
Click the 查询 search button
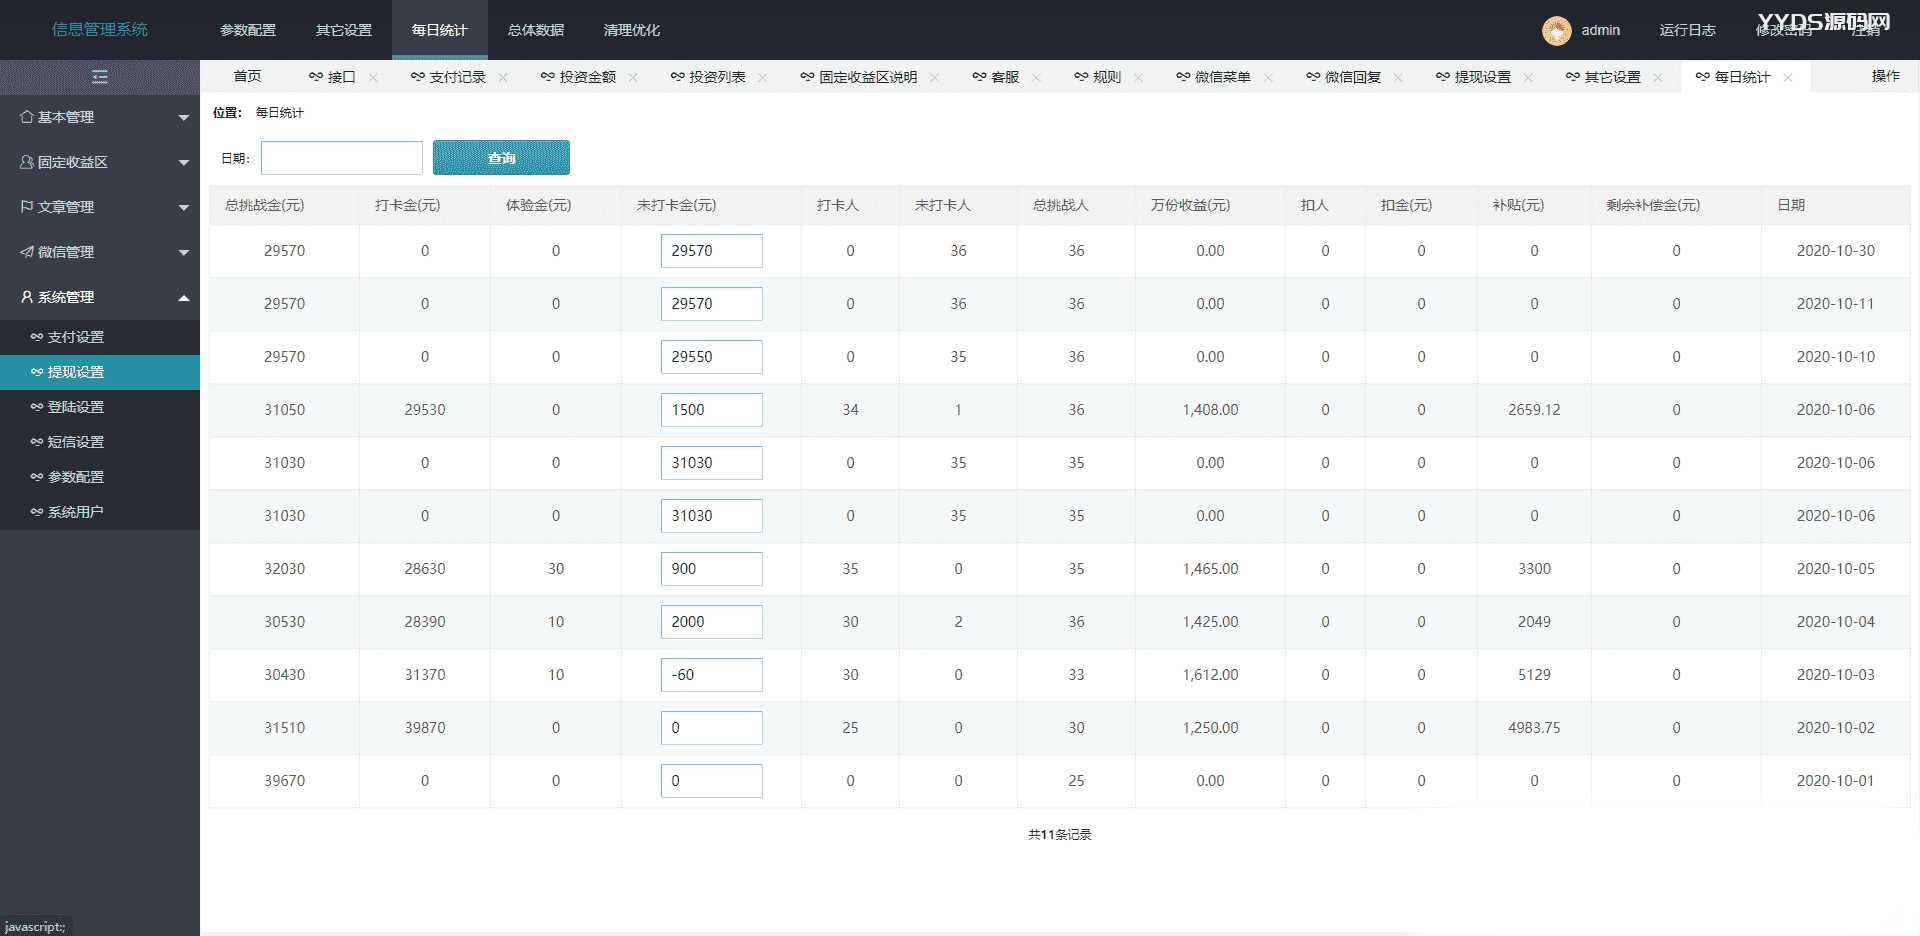click(501, 158)
